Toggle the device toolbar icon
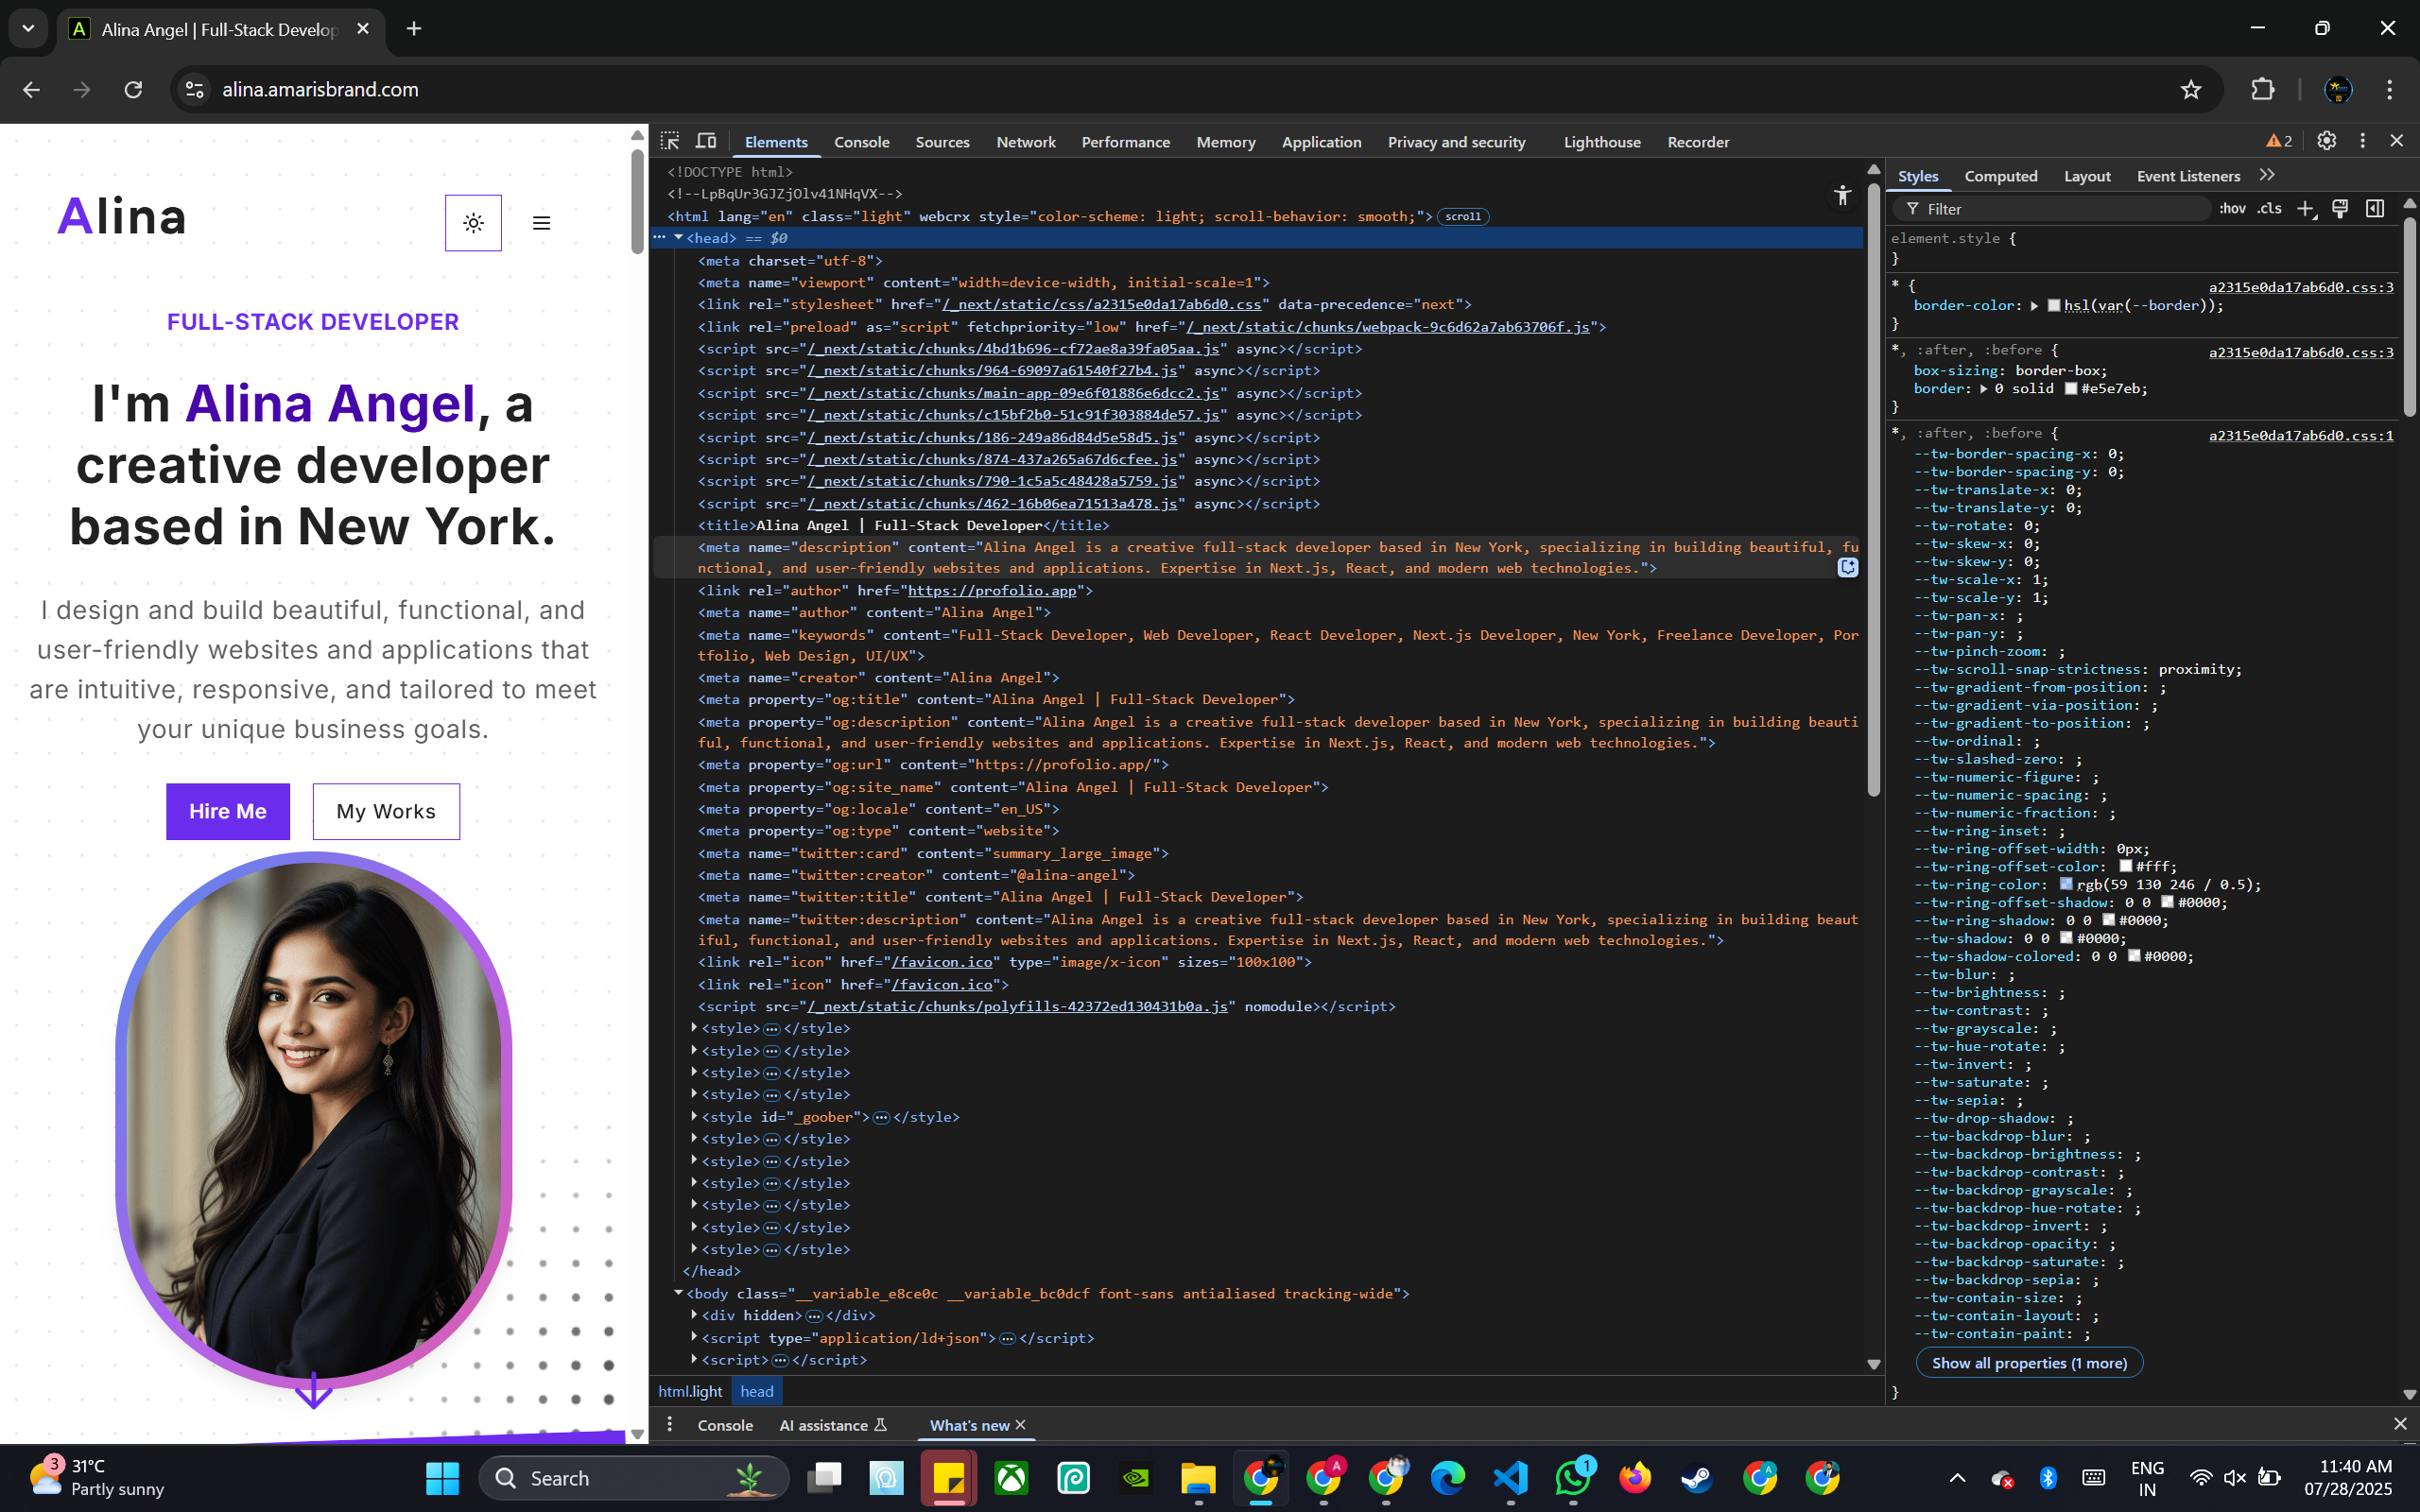2420x1512 pixels. (x=706, y=141)
